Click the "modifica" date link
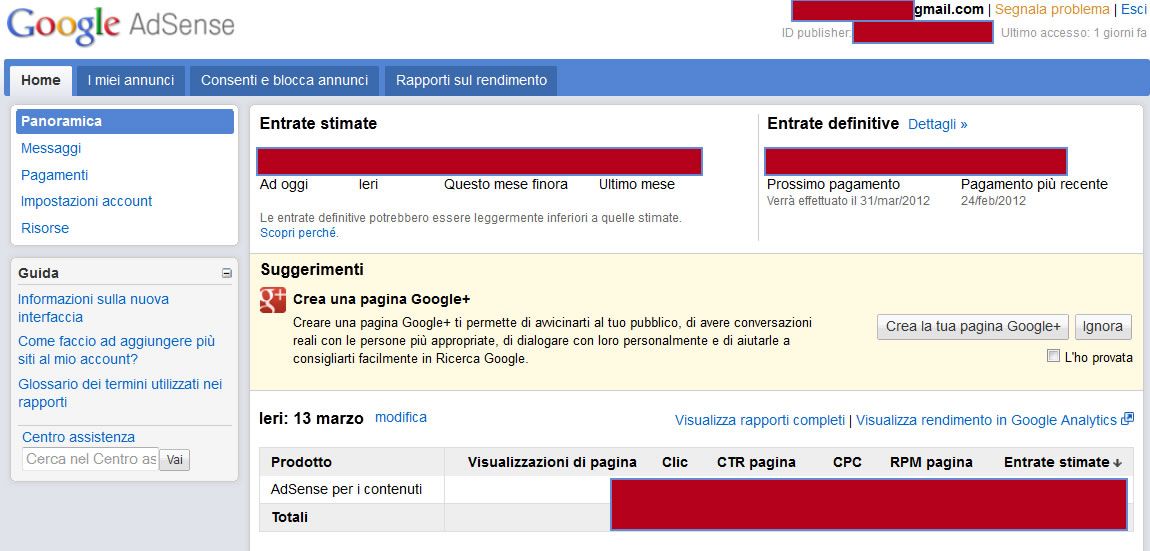The height and width of the screenshot is (551, 1150). tap(400, 417)
